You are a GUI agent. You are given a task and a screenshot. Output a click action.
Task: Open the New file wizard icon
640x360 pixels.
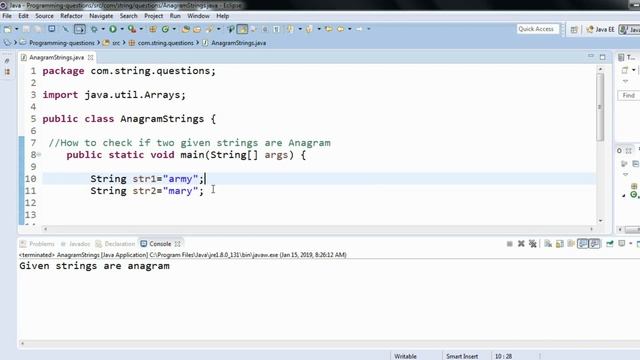point(7,29)
